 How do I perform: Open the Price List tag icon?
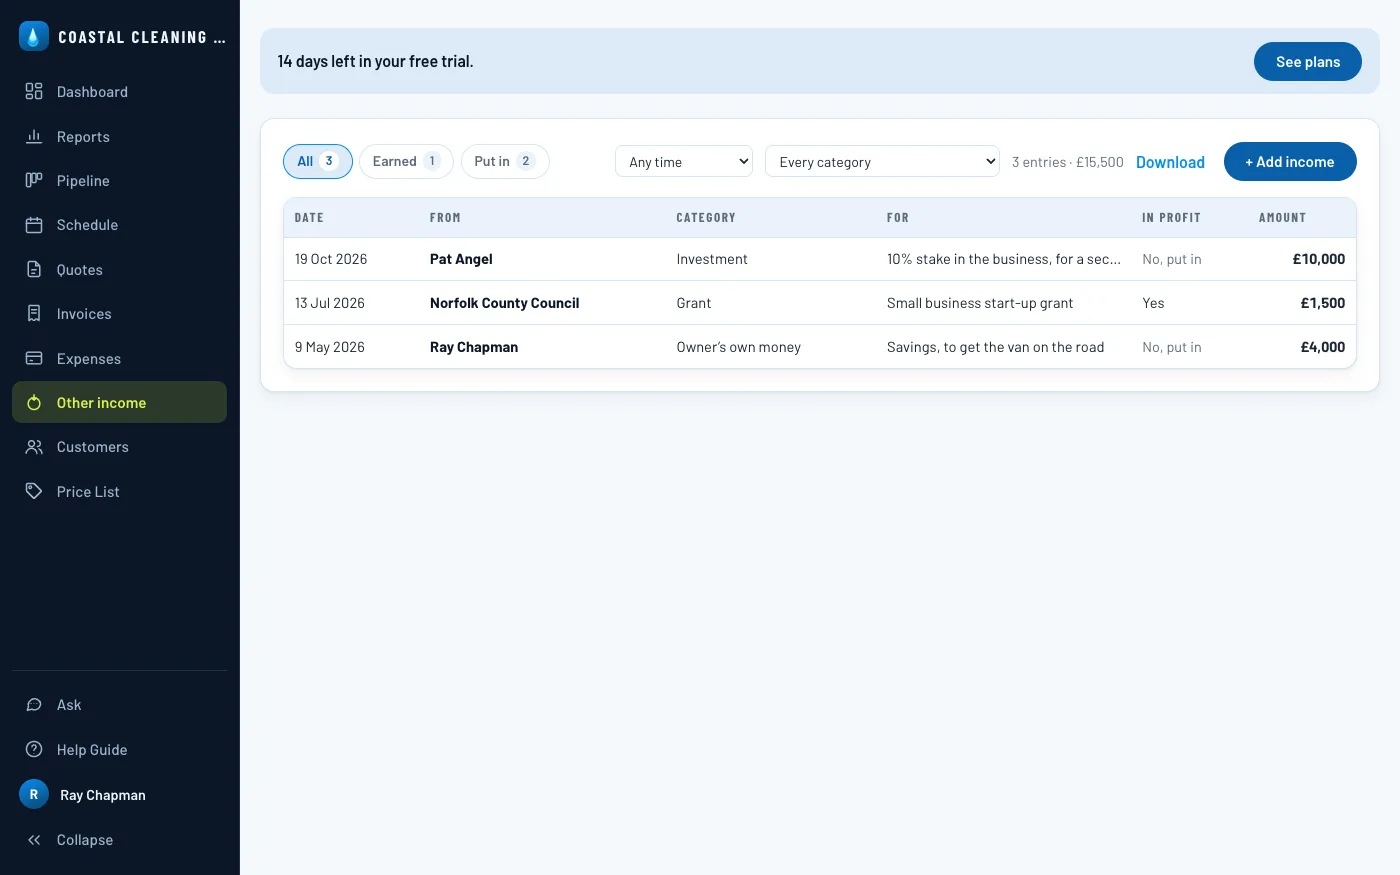pos(34,491)
